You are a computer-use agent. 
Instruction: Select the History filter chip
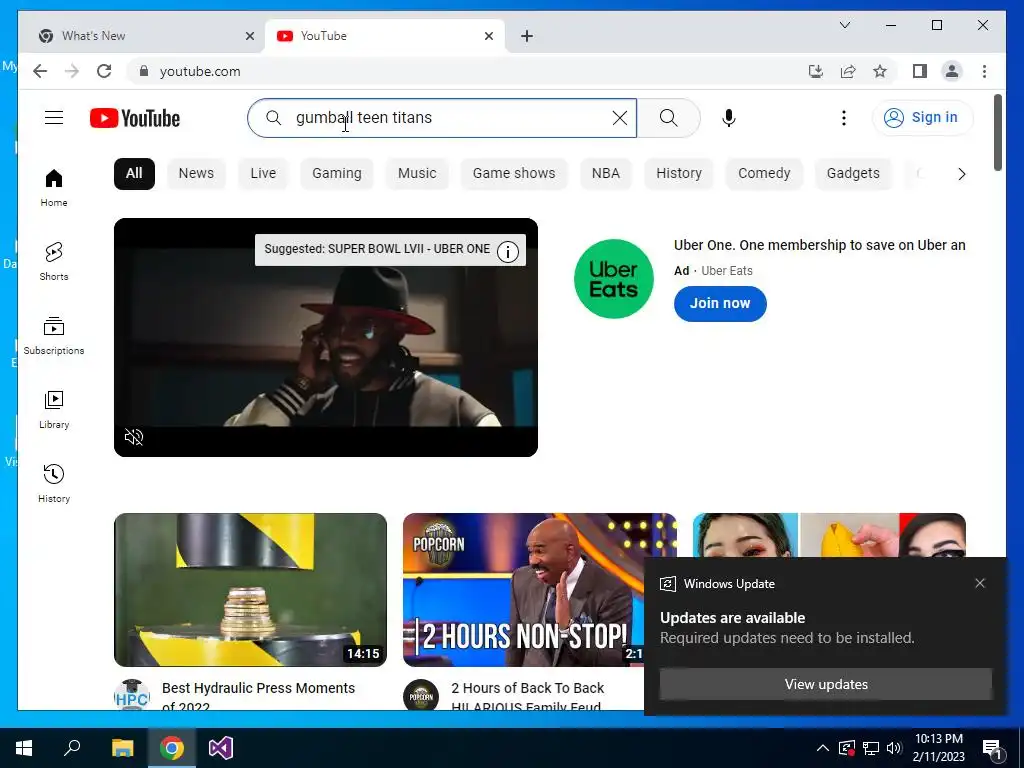coord(679,173)
